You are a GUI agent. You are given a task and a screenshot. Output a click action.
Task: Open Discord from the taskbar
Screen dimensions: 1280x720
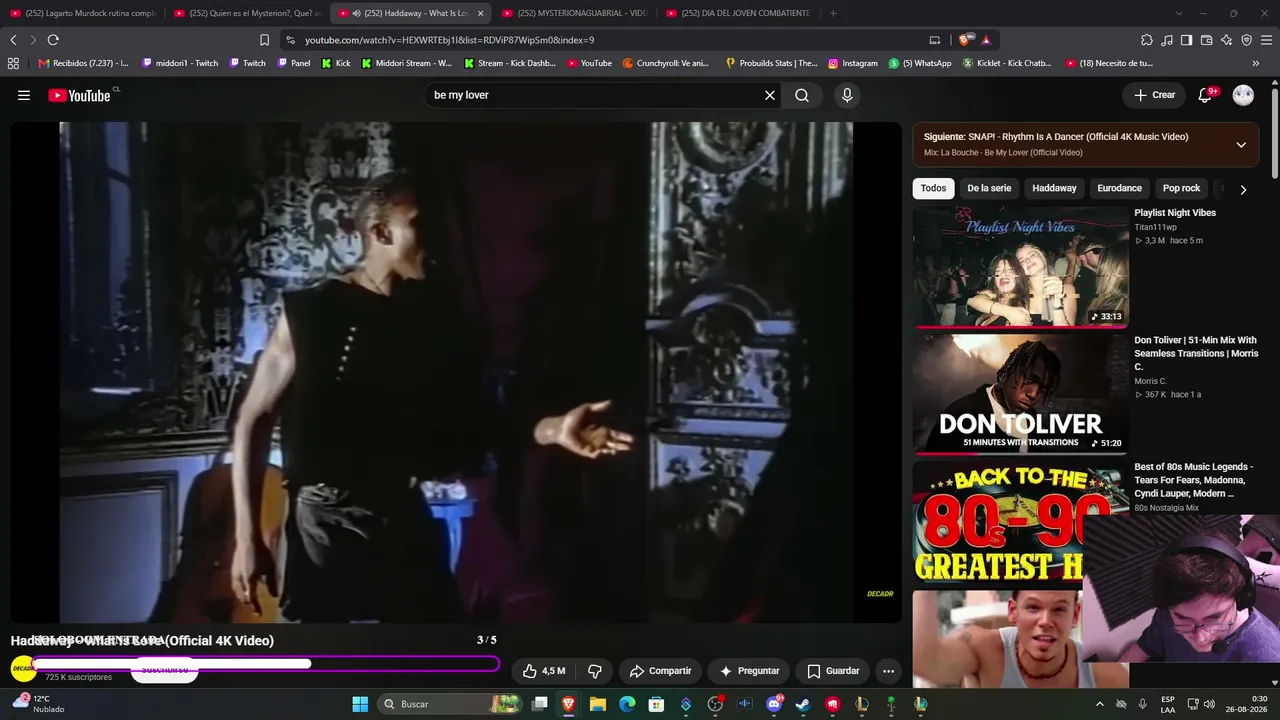(773, 704)
